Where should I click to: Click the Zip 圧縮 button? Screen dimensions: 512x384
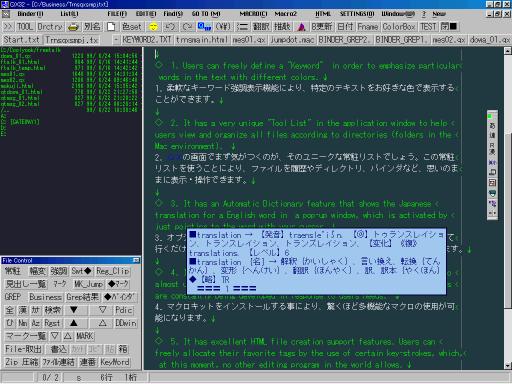tap(22, 362)
